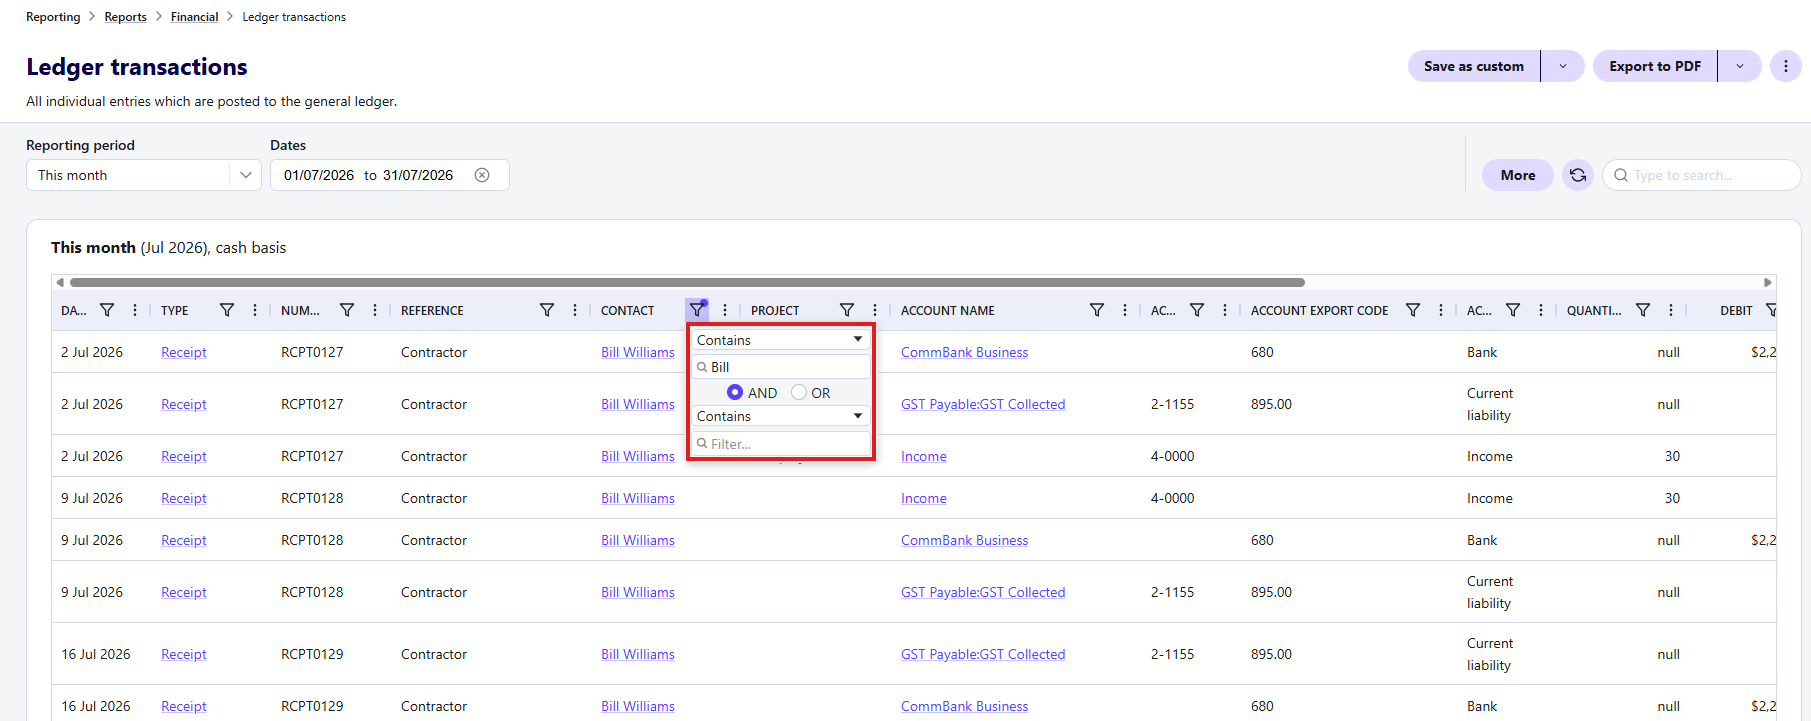This screenshot has height=721, width=1811.
Task: Open GST Payable:GST Collected link in 2 Jul row
Action: point(983,404)
